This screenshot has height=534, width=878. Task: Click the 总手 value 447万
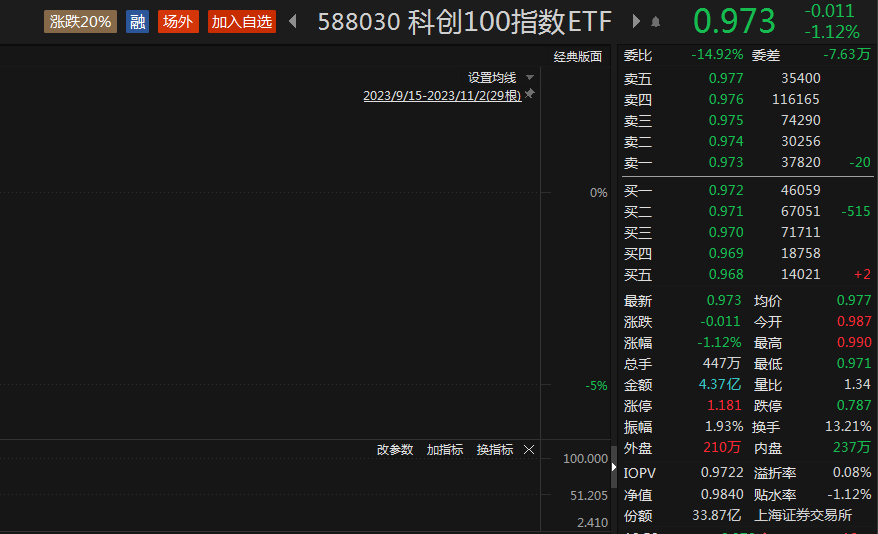pos(722,364)
